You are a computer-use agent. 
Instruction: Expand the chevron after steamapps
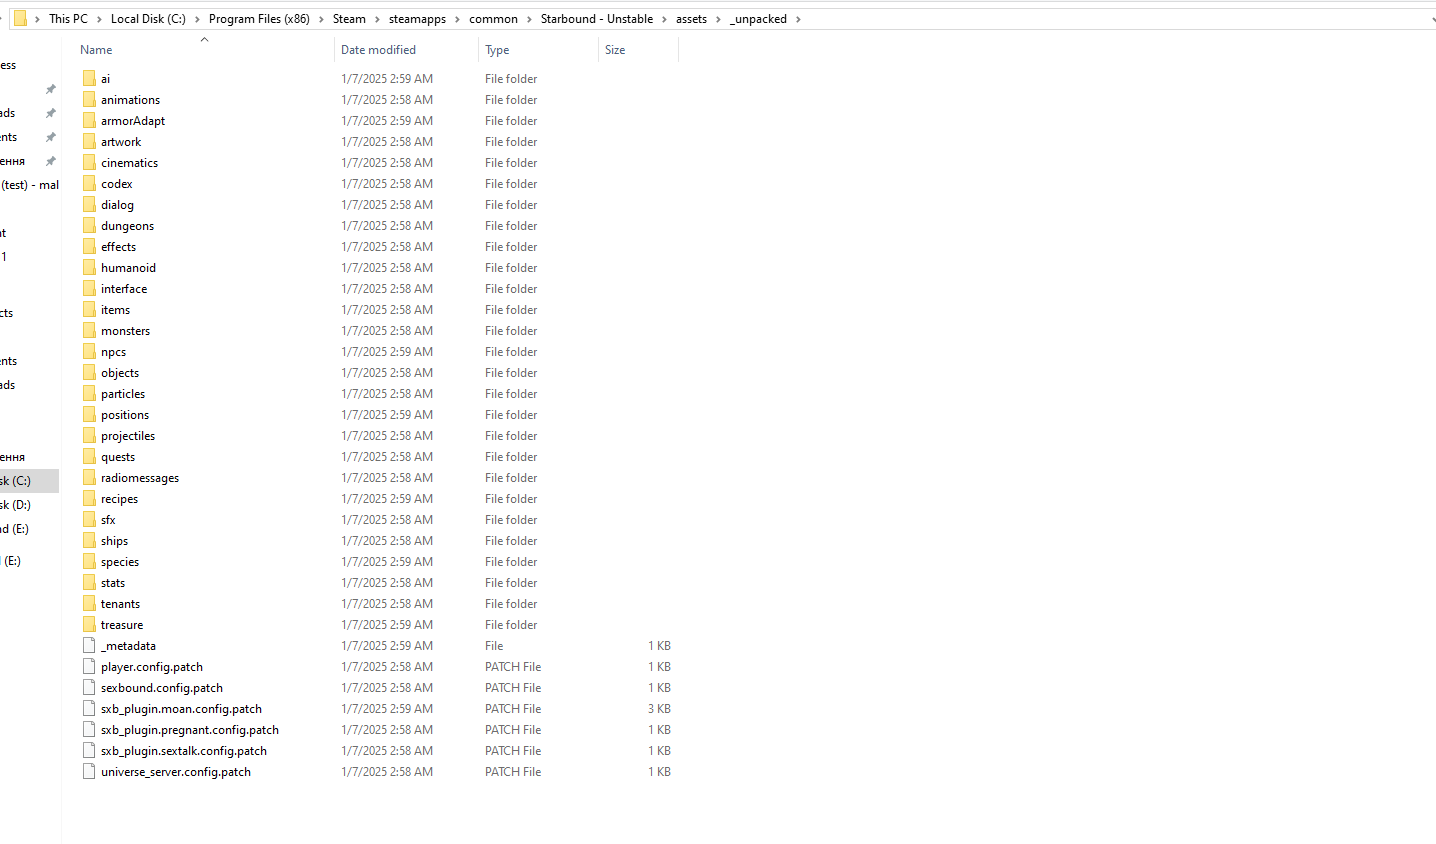click(x=457, y=19)
